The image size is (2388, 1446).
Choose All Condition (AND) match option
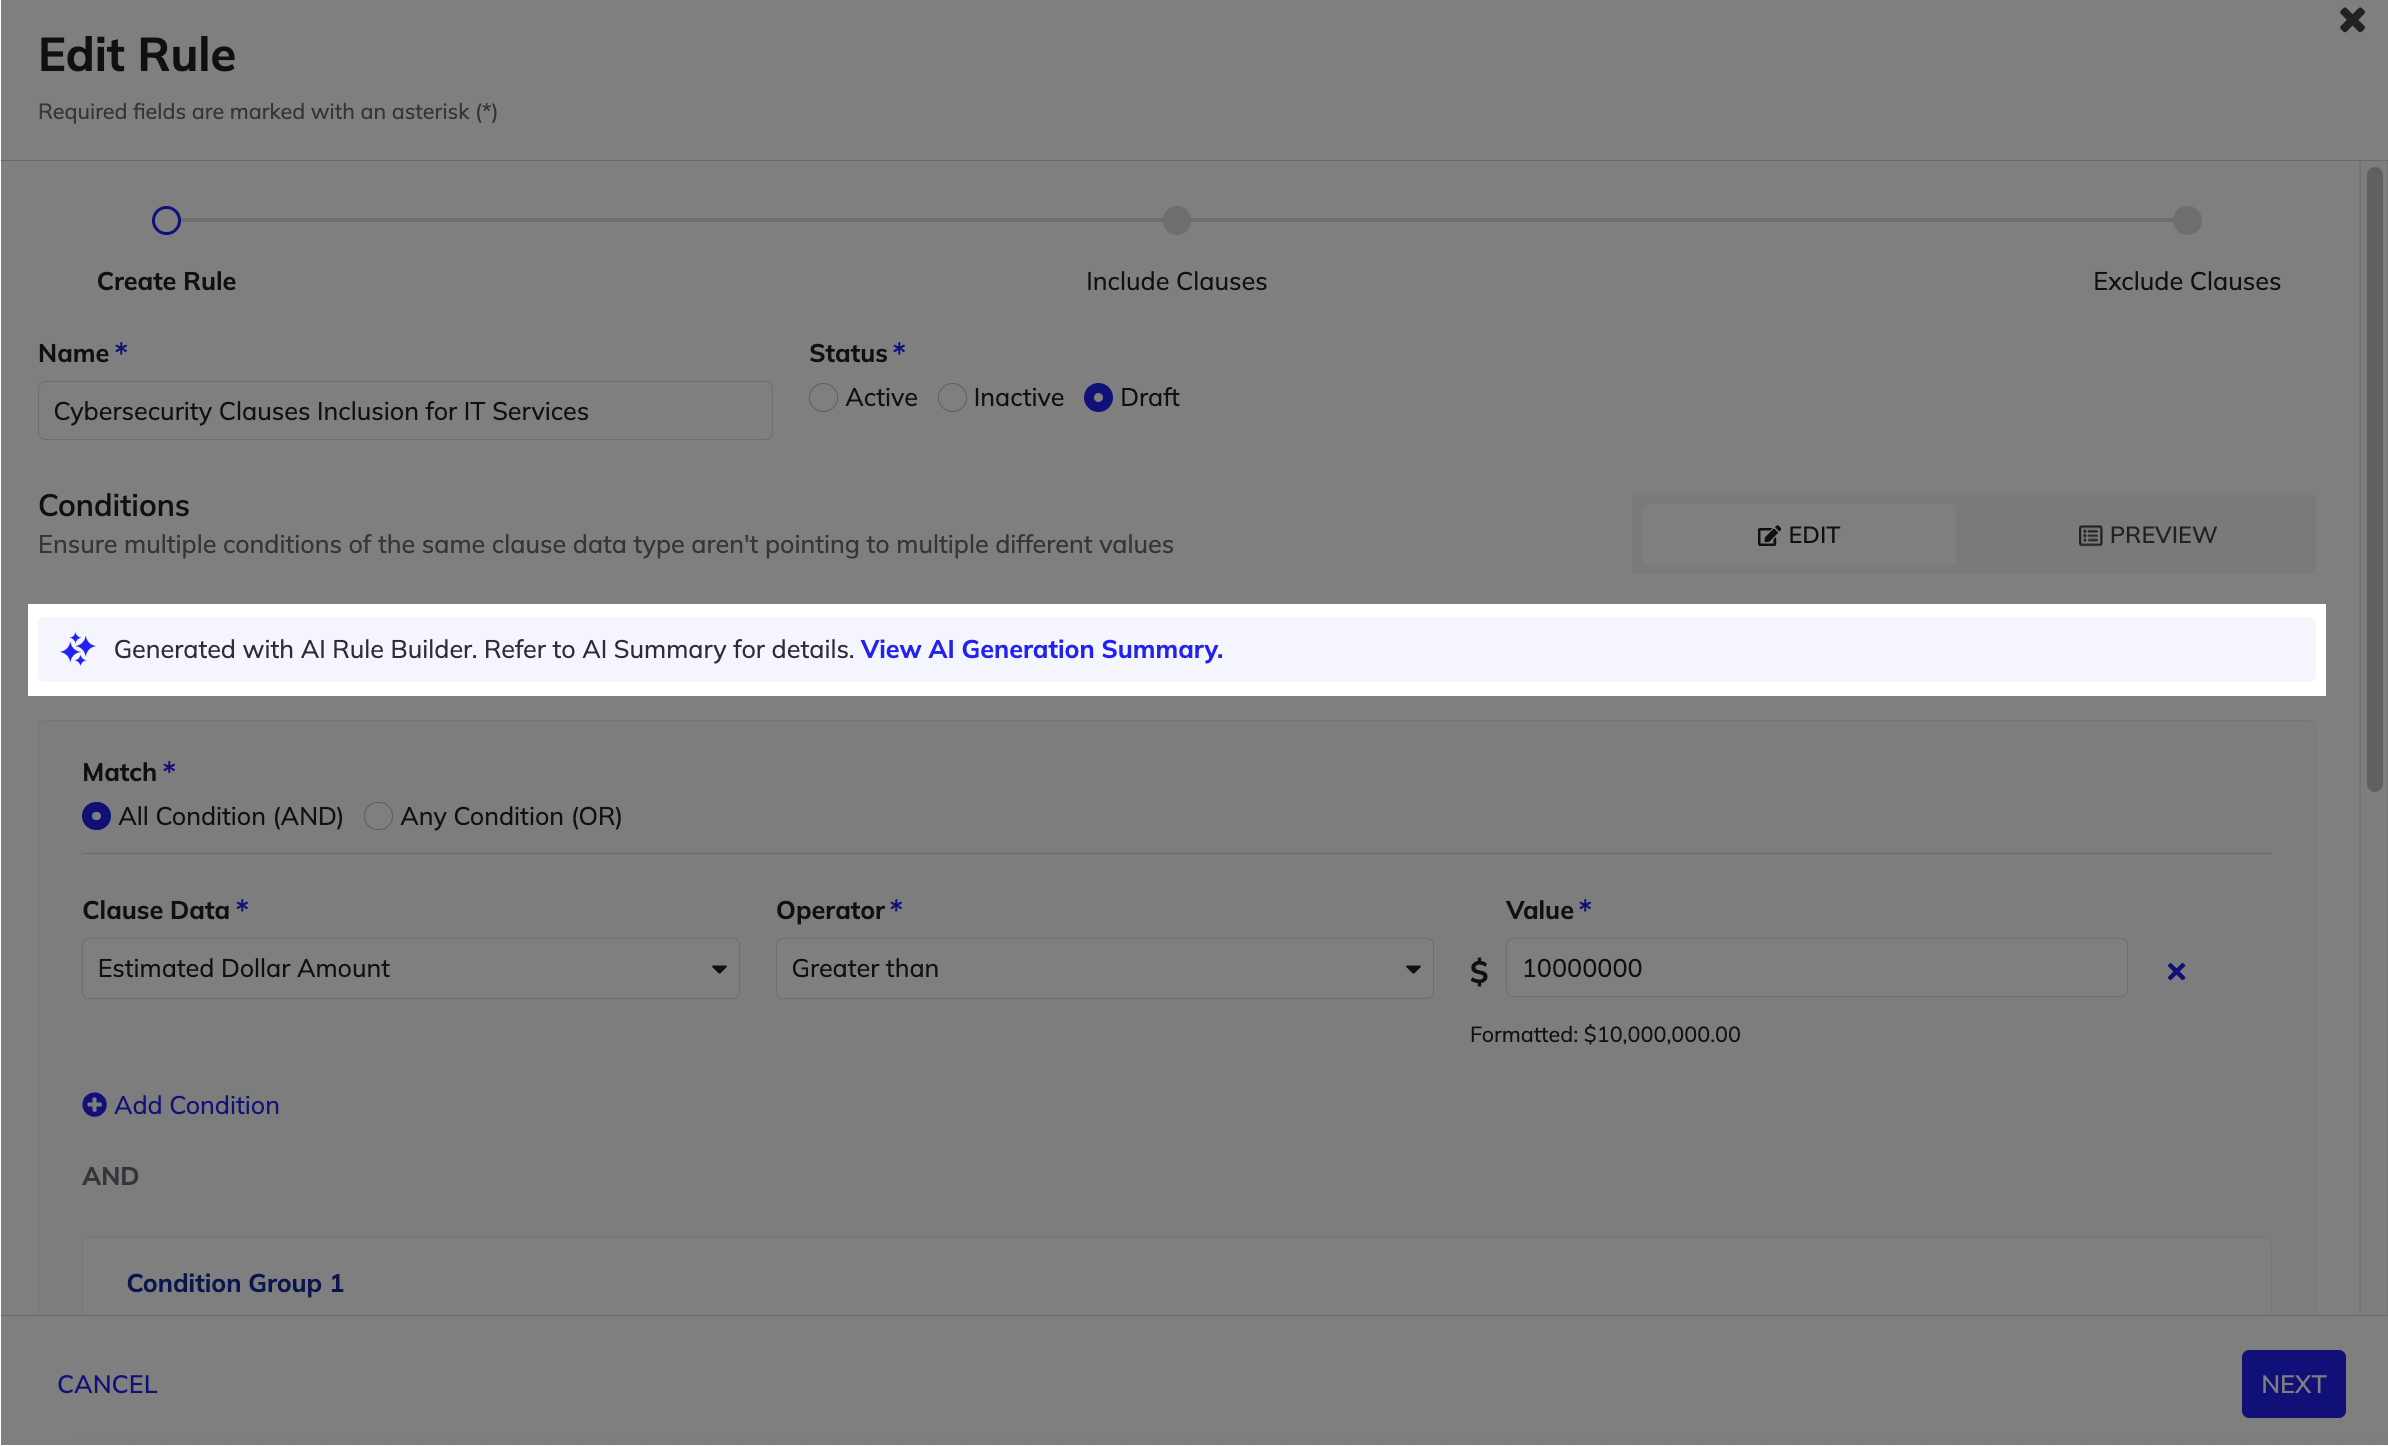coord(96,817)
